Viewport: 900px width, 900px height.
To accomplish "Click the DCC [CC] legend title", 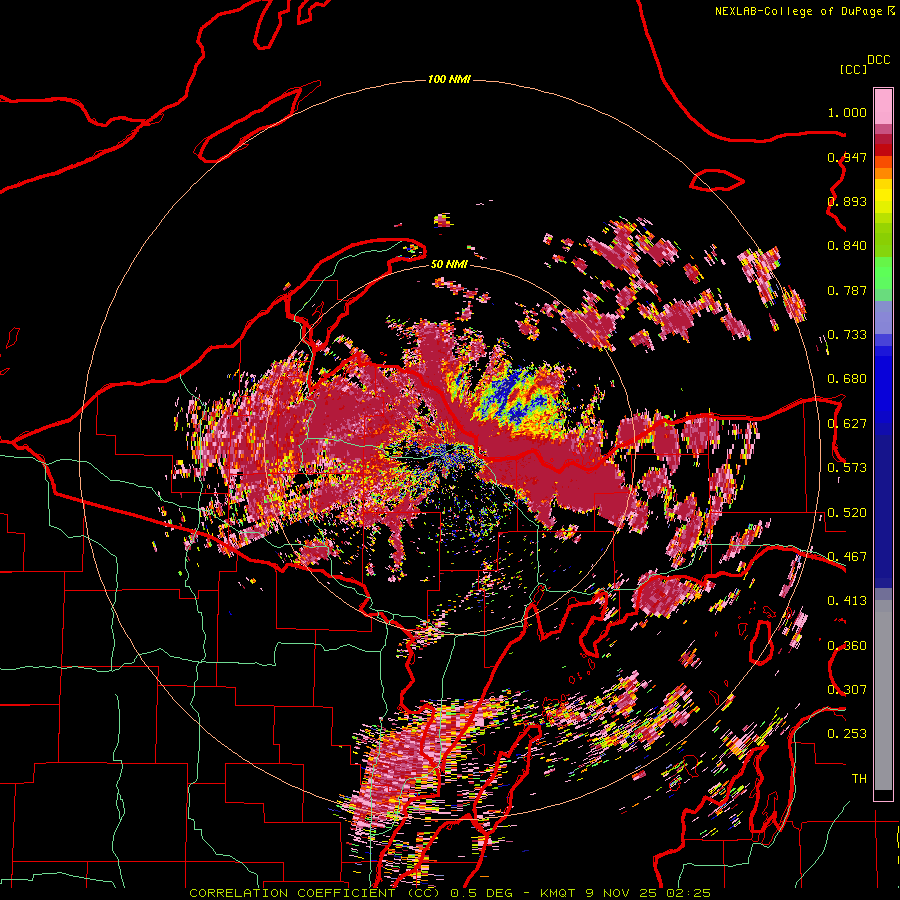I will coord(864,64).
